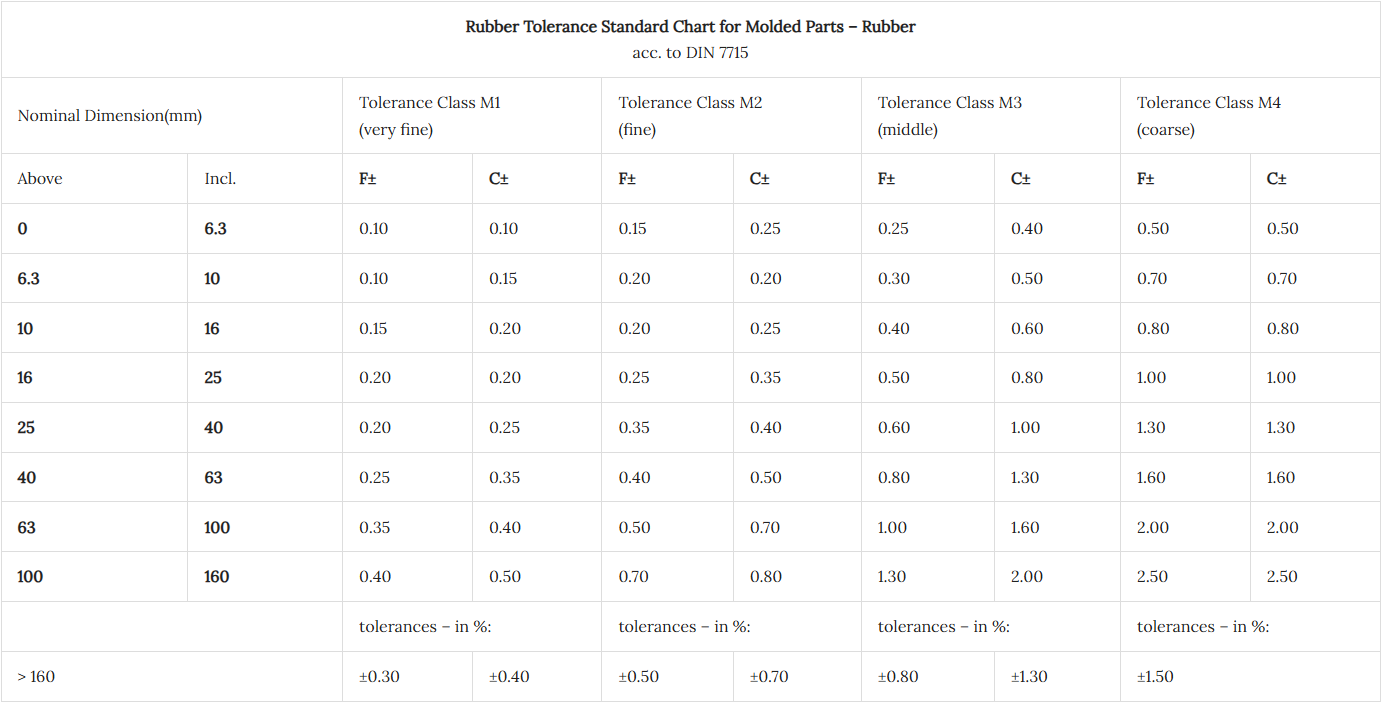Screen dimensions: 1384x705
Task: Click the "Tolerance Class M3 (middle)" header
Action: click(x=950, y=116)
